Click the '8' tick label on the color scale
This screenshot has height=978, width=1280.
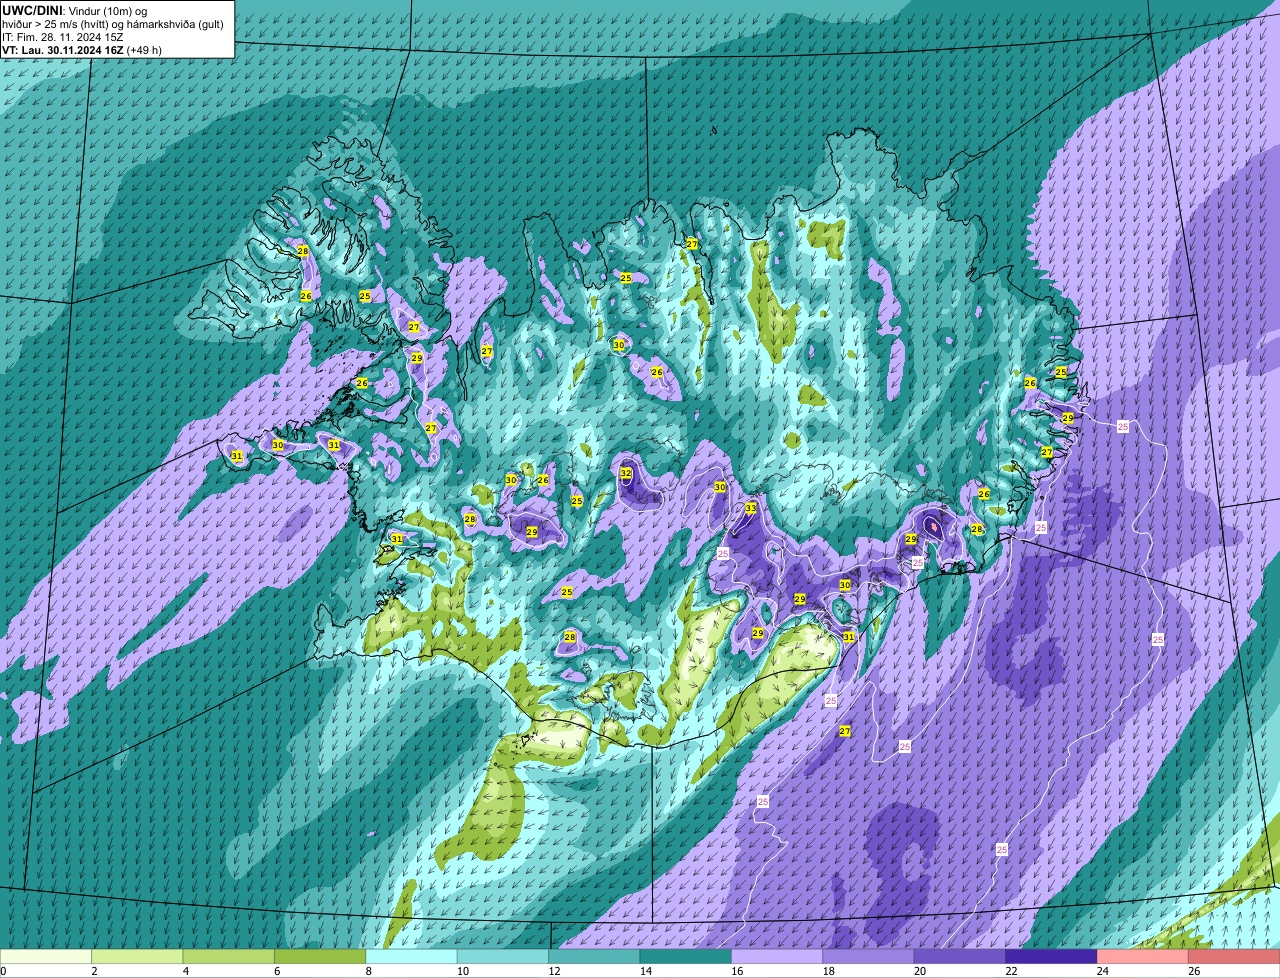(x=367, y=971)
